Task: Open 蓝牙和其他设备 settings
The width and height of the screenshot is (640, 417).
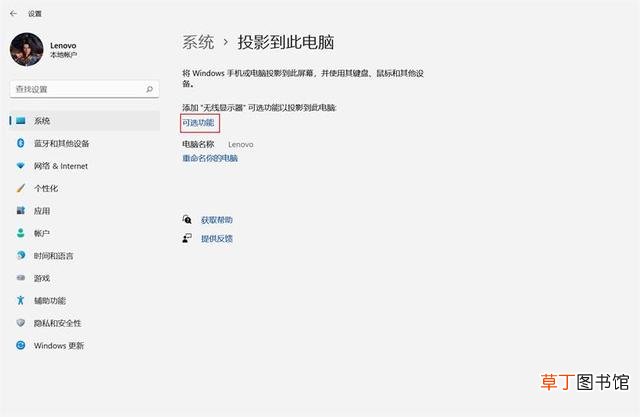Action: (x=62, y=144)
